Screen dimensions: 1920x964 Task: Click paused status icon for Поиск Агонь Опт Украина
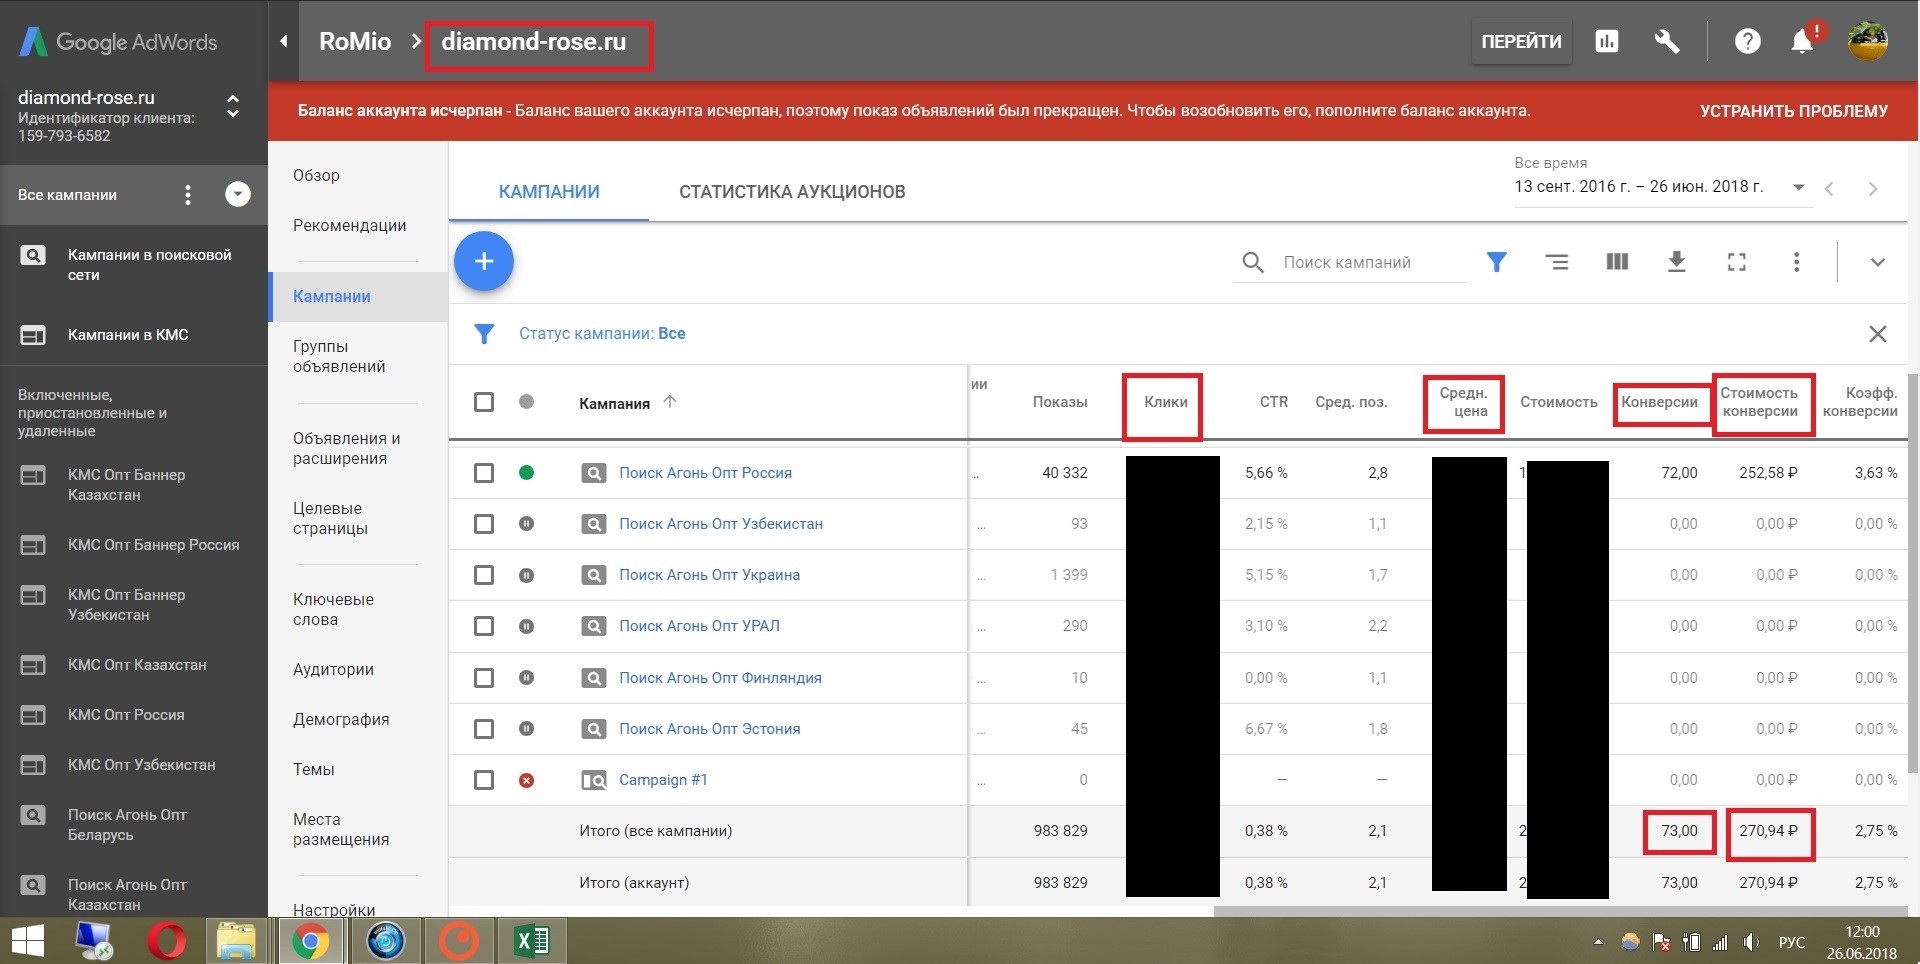(526, 575)
